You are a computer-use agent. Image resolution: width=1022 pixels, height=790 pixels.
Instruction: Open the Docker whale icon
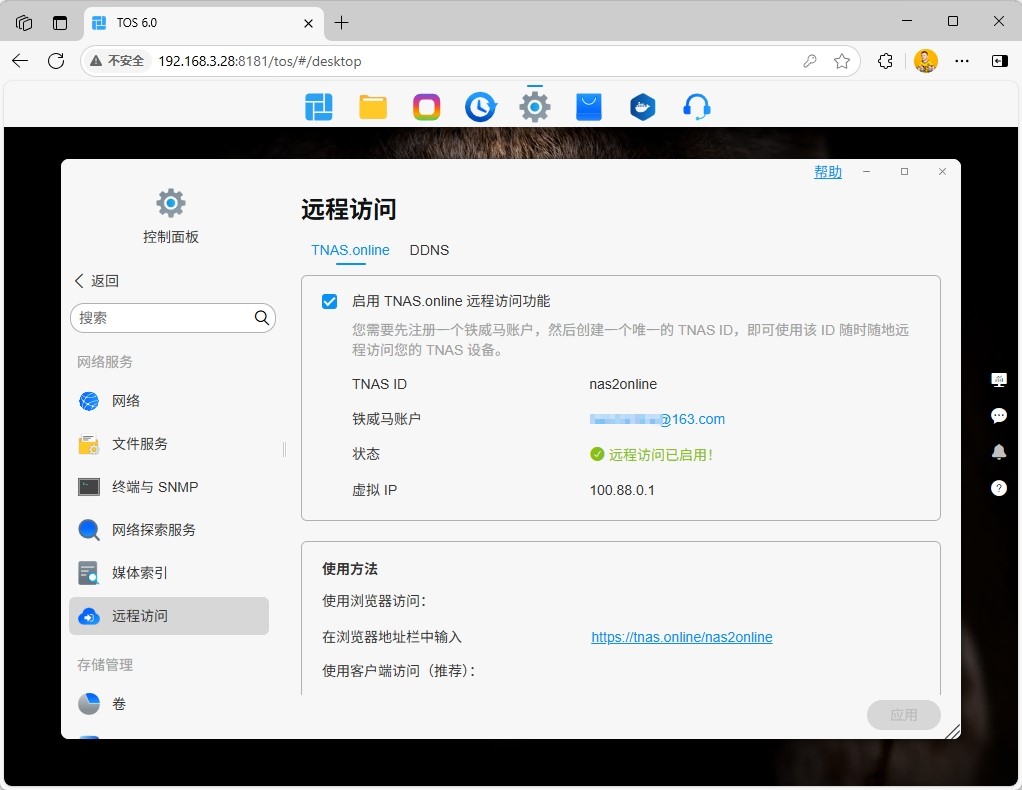click(642, 107)
